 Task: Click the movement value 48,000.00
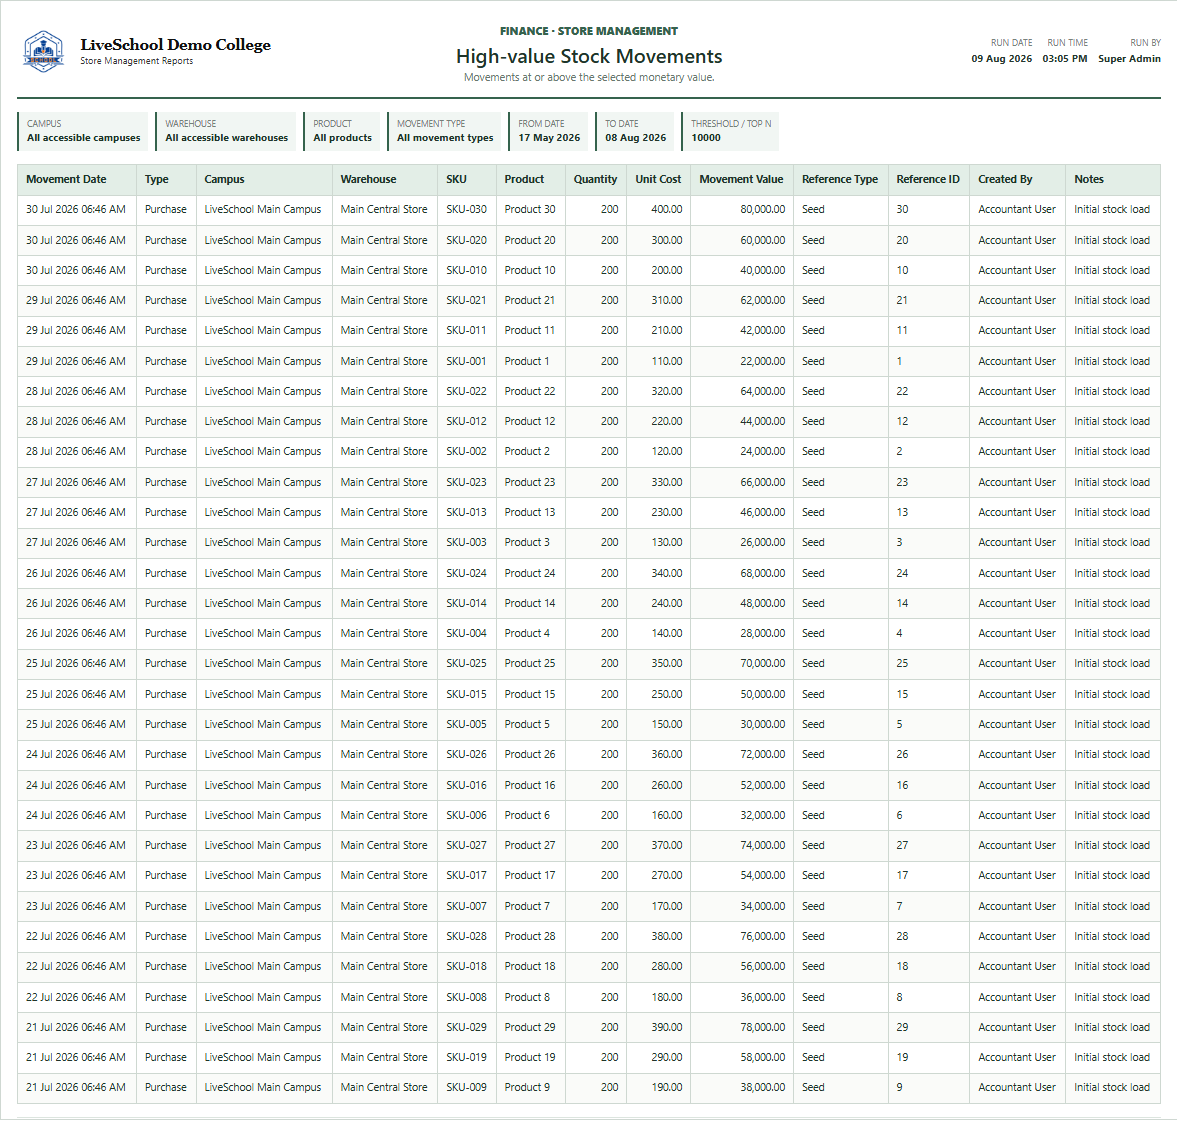(x=763, y=603)
